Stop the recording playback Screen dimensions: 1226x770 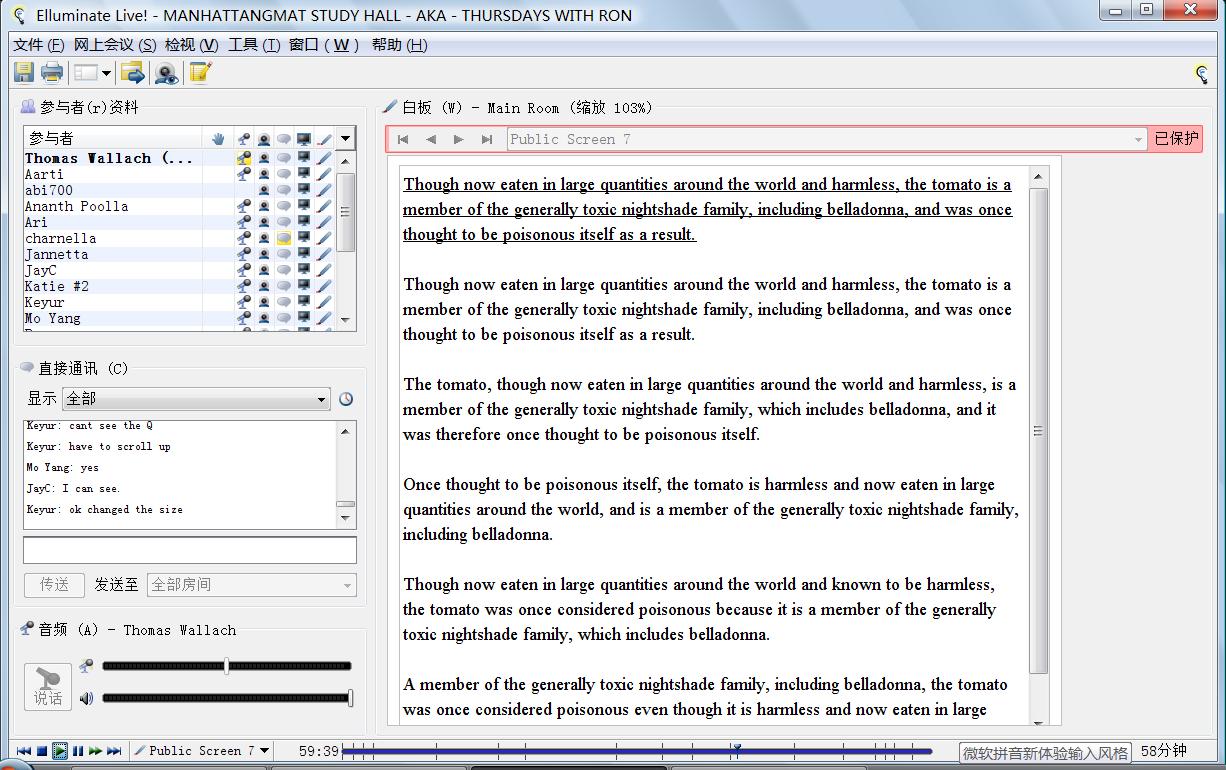point(42,751)
